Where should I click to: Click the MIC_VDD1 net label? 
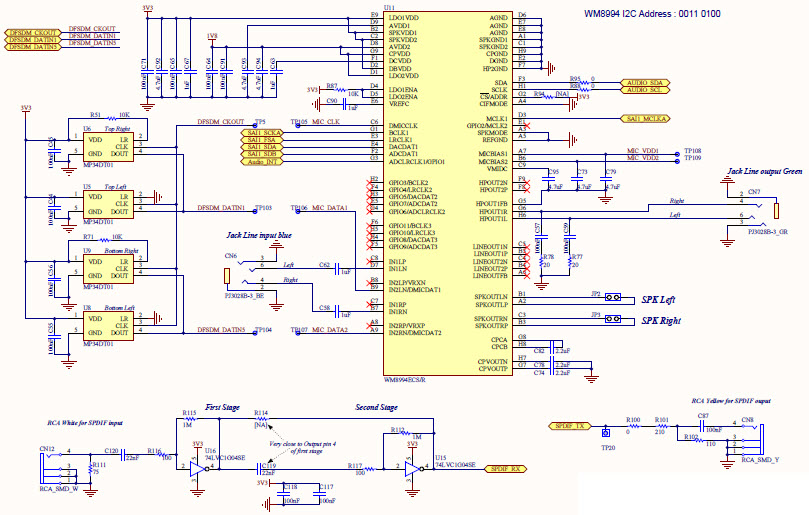[x=643, y=151]
